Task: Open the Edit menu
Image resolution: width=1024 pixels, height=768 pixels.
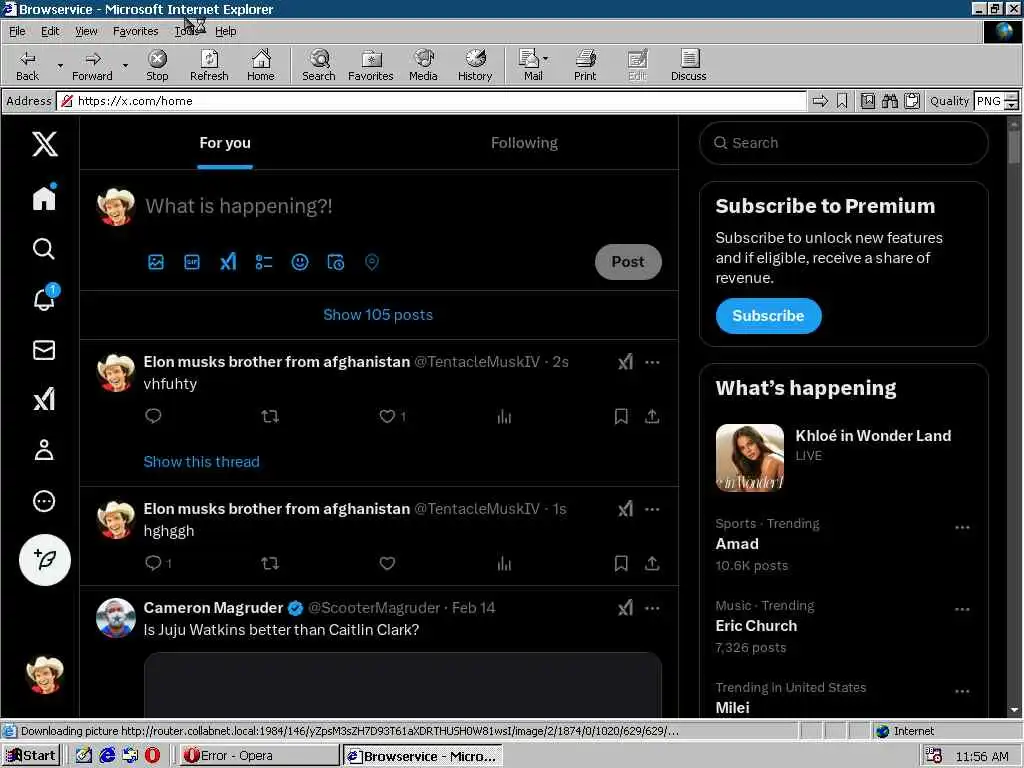Action: pos(50,31)
